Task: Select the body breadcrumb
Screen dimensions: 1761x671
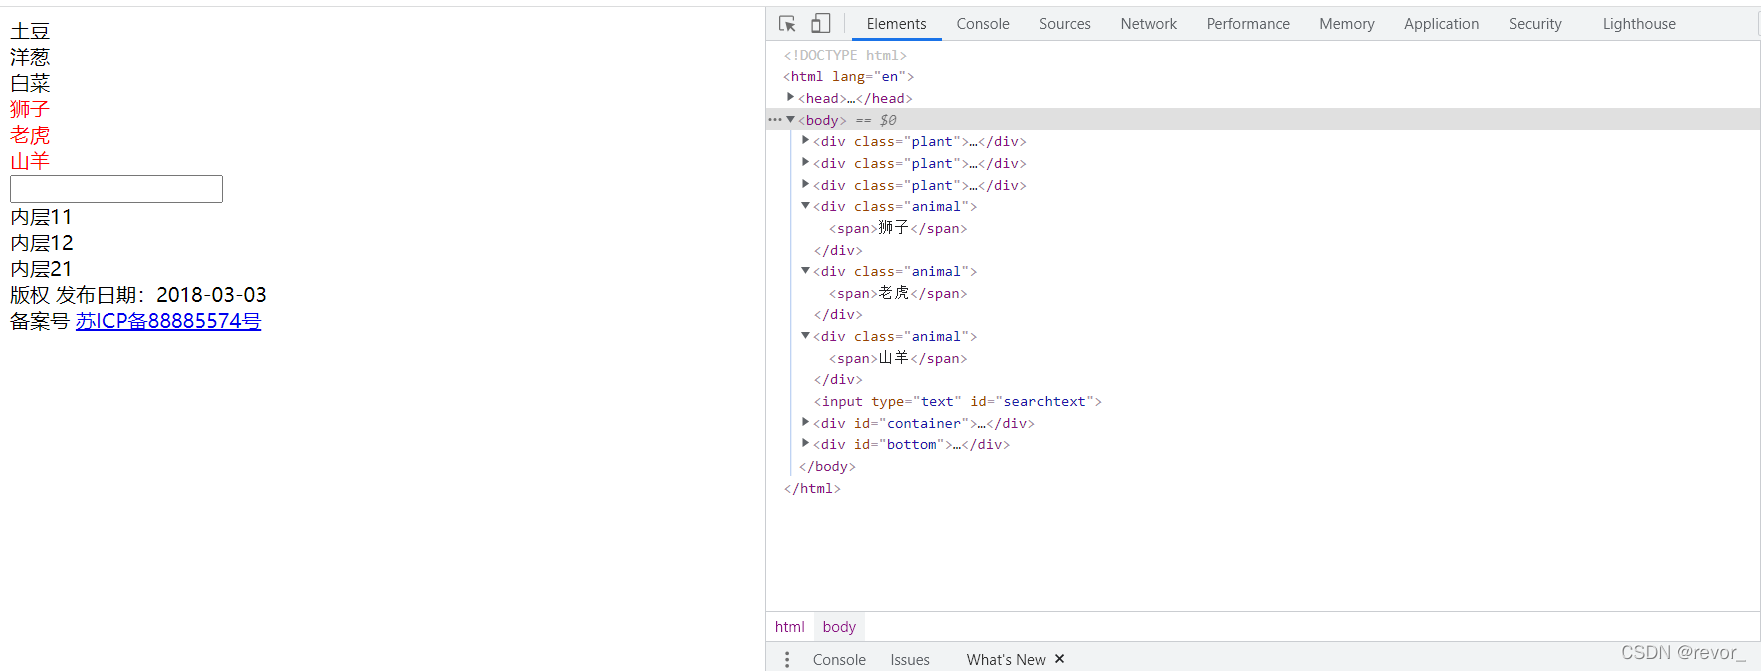Action: click(839, 626)
